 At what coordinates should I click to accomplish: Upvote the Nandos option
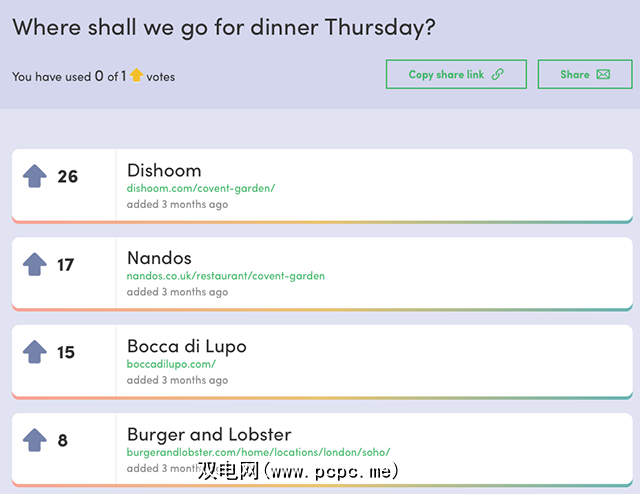[x=35, y=265]
